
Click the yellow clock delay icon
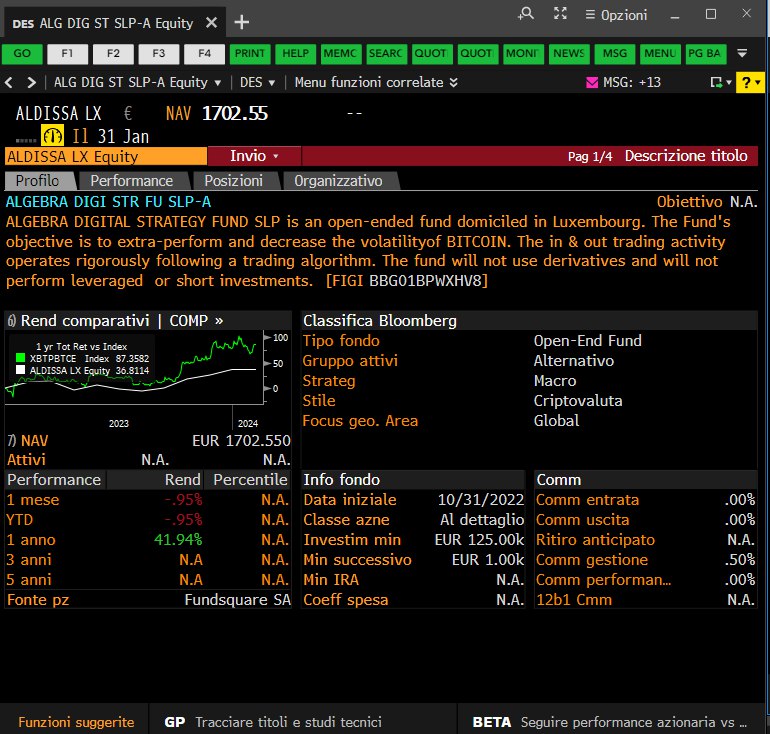[x=52, y=136]
